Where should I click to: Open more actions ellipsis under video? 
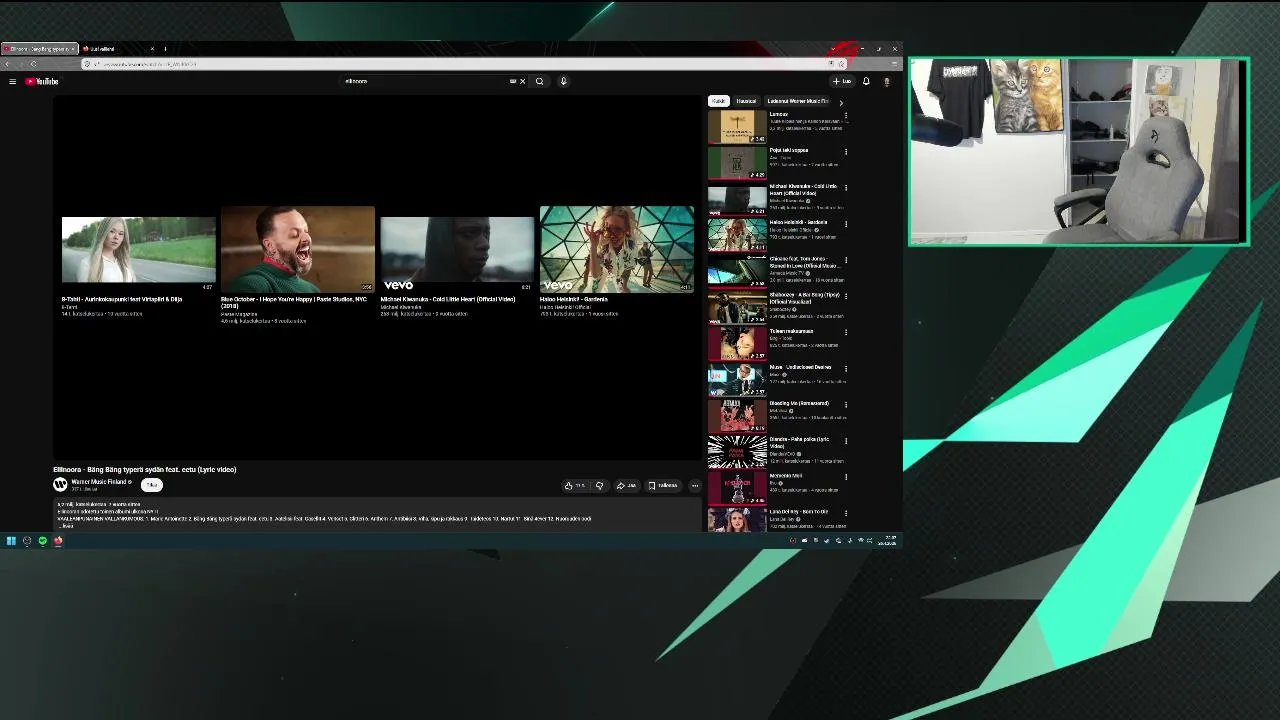click(x=695, y=486)
